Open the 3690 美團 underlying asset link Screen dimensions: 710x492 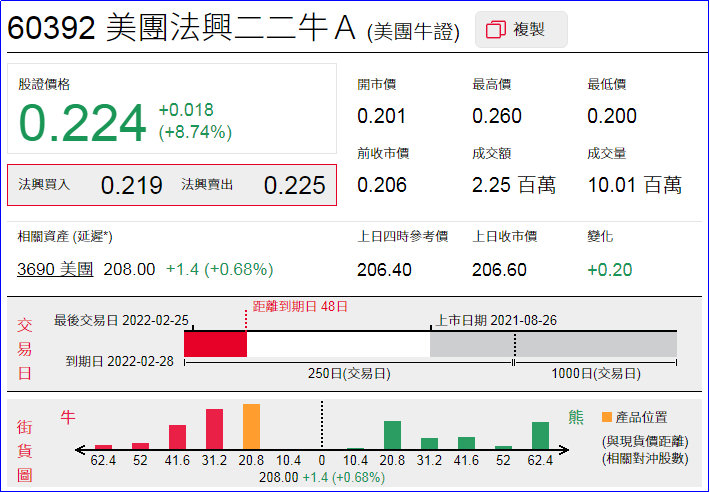55,269
